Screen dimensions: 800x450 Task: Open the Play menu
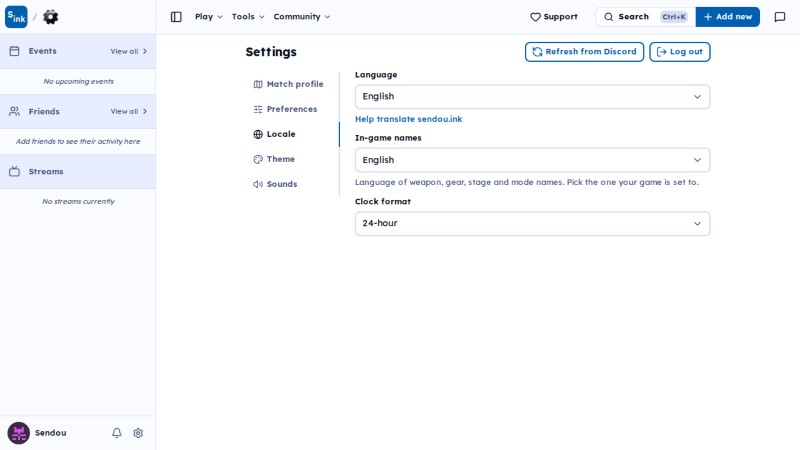pyautogui.click(x=209, y=17)
